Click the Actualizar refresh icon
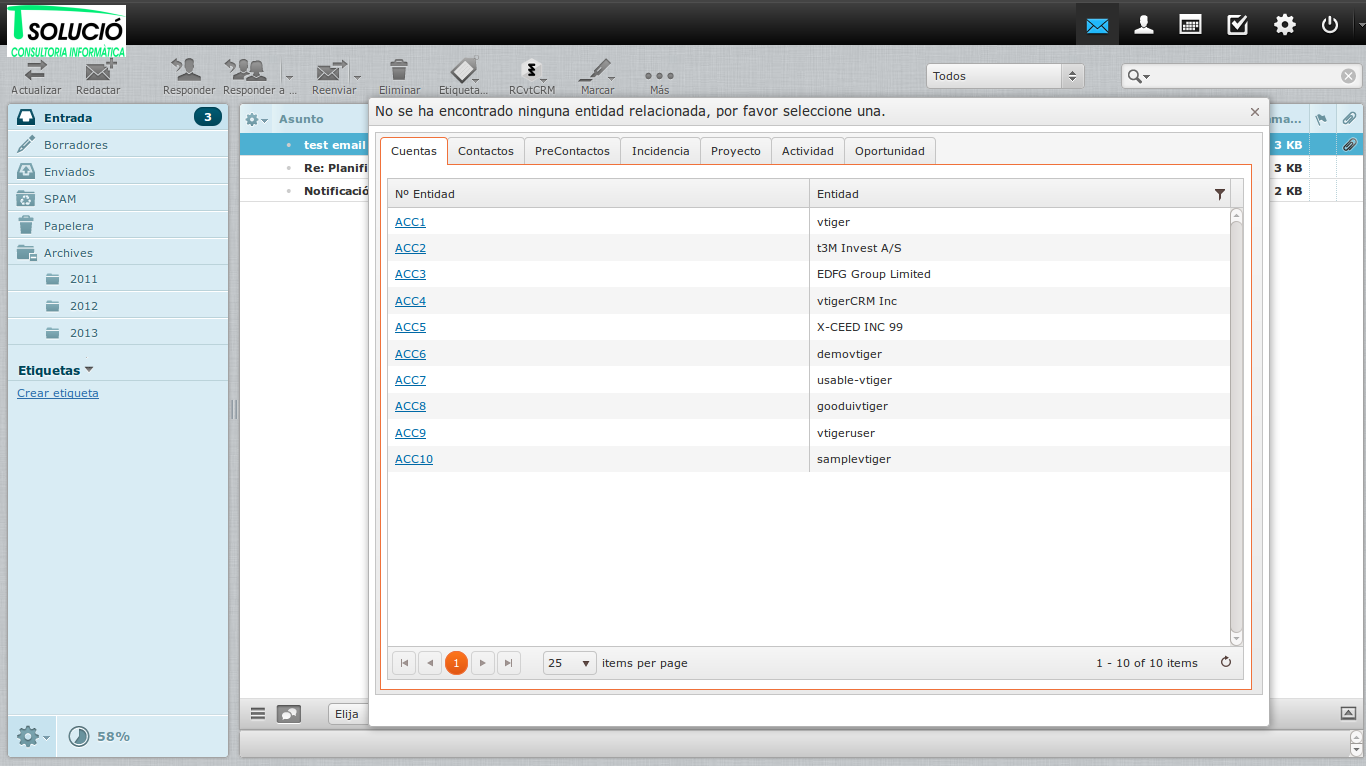Image resolution: width=1366 pixels, height=766 pixels. [36, 71]
